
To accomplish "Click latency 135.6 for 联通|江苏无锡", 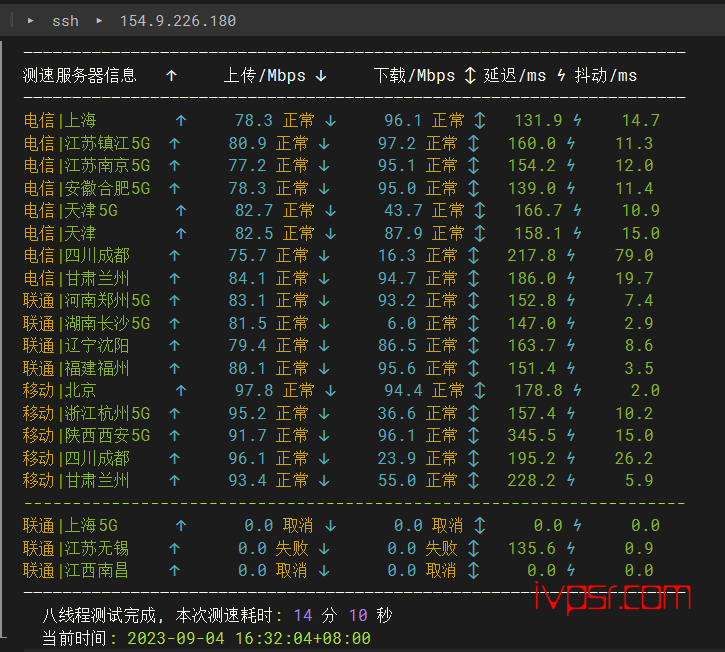I will 532,548.
